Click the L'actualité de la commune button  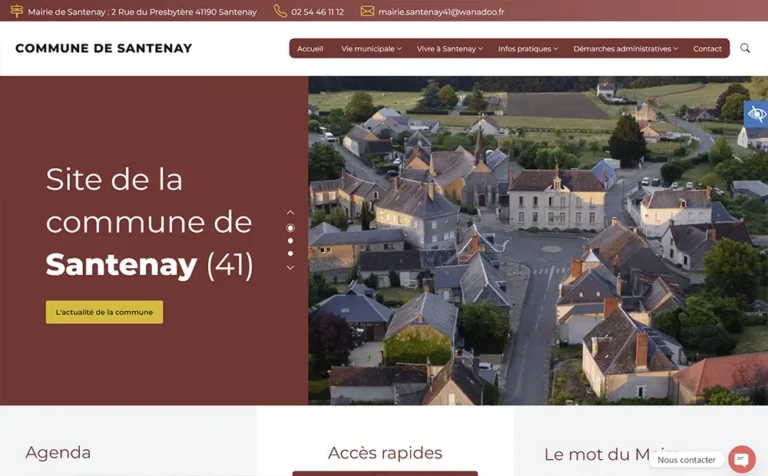pos(104,312)
